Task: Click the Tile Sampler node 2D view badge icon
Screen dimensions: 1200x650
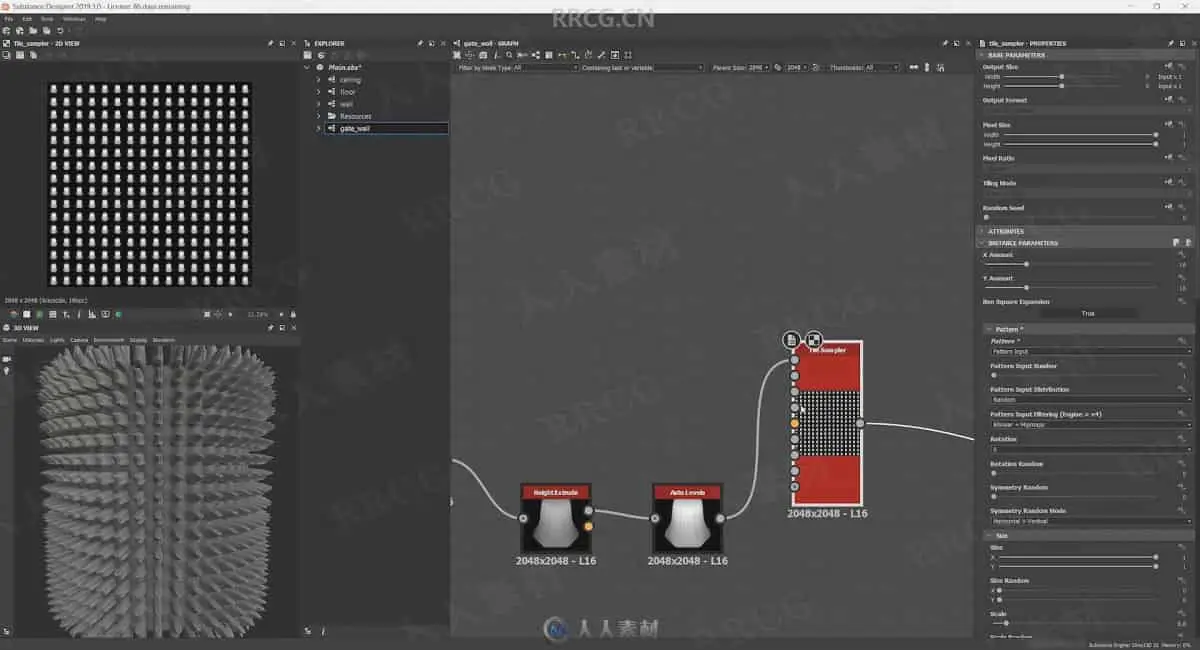Action: (814, 340)
